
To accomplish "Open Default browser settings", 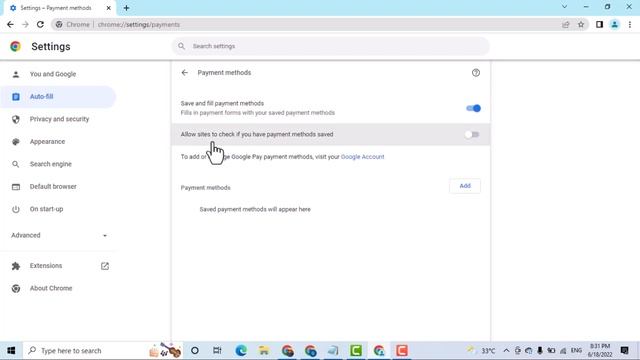I will click(x=53, y=187).
